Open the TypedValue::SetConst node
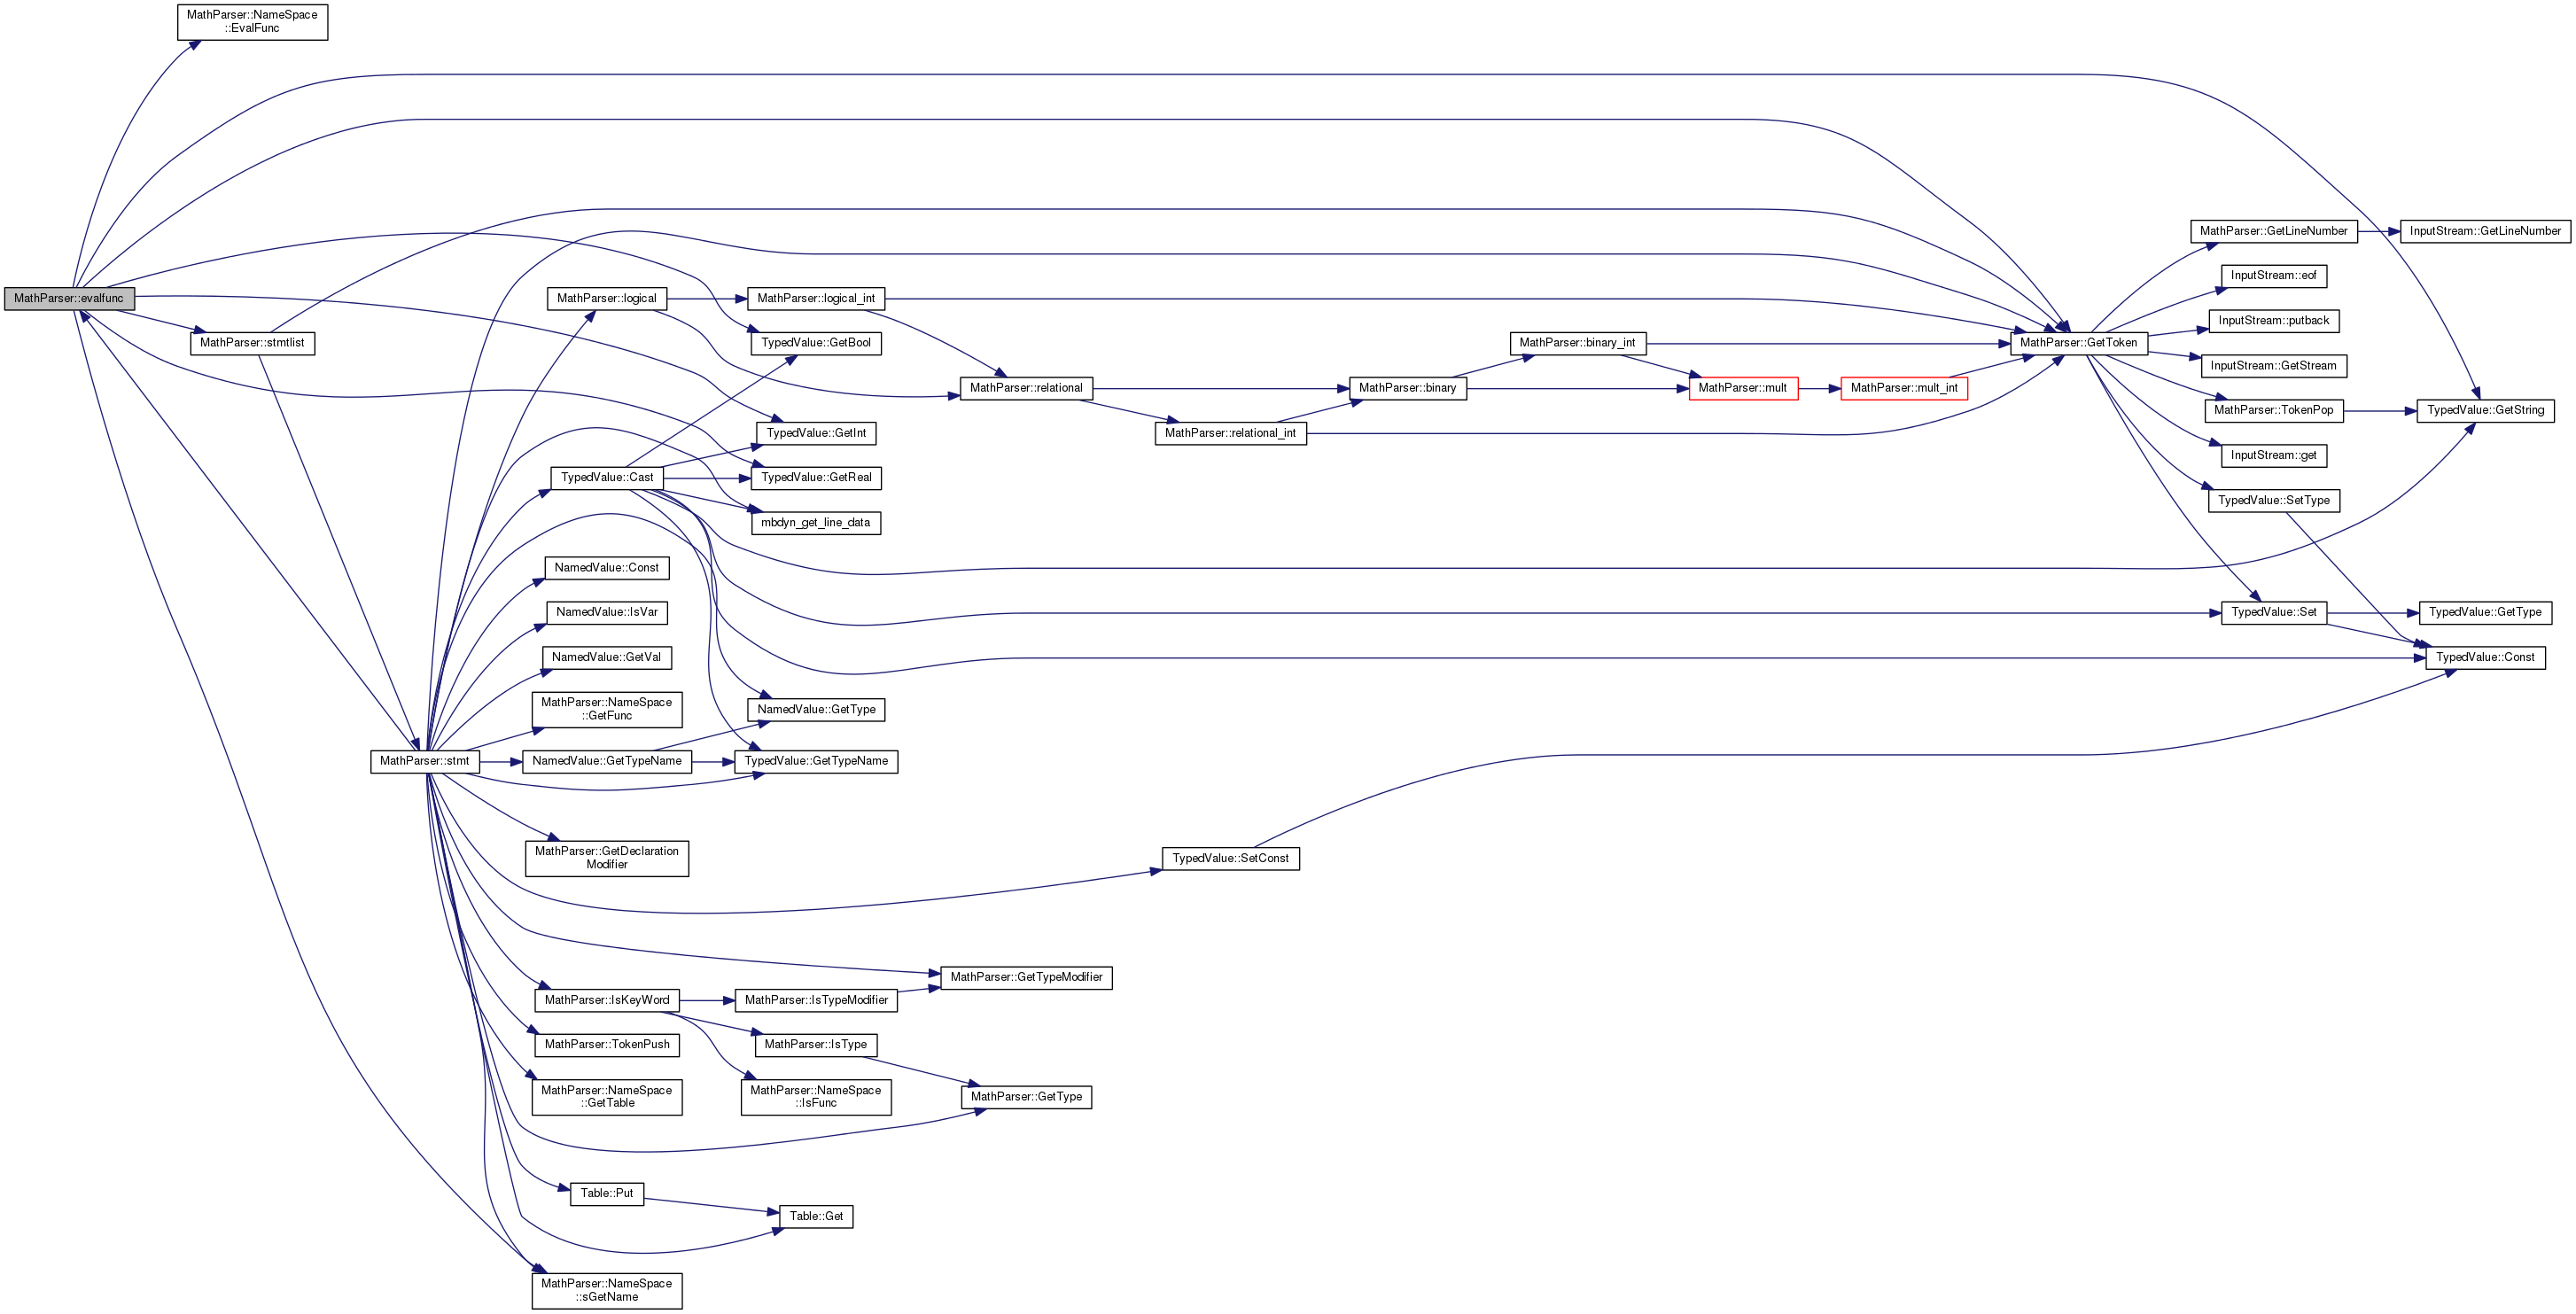 coord(1230,858)
